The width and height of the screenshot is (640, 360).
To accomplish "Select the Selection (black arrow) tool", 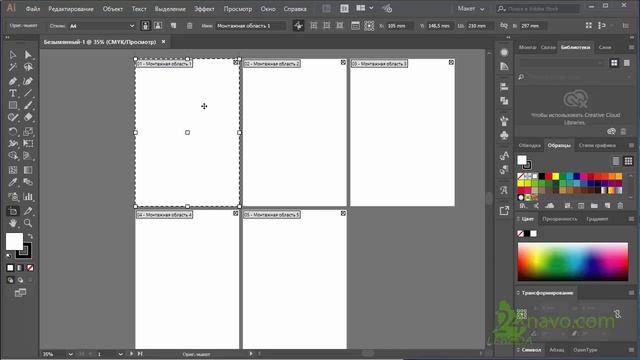I will tap(13, 55).
